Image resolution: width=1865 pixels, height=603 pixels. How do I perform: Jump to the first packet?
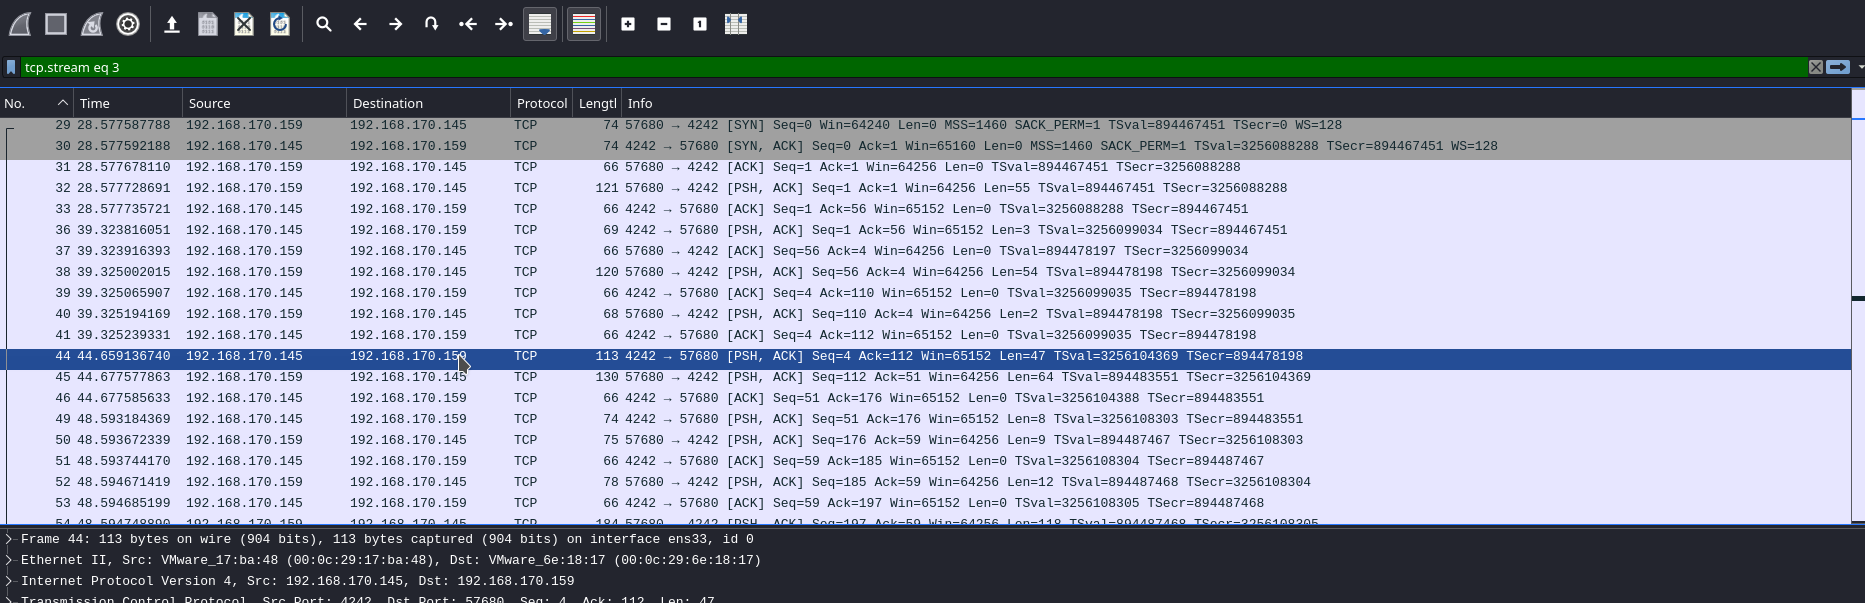click(468, 24)
